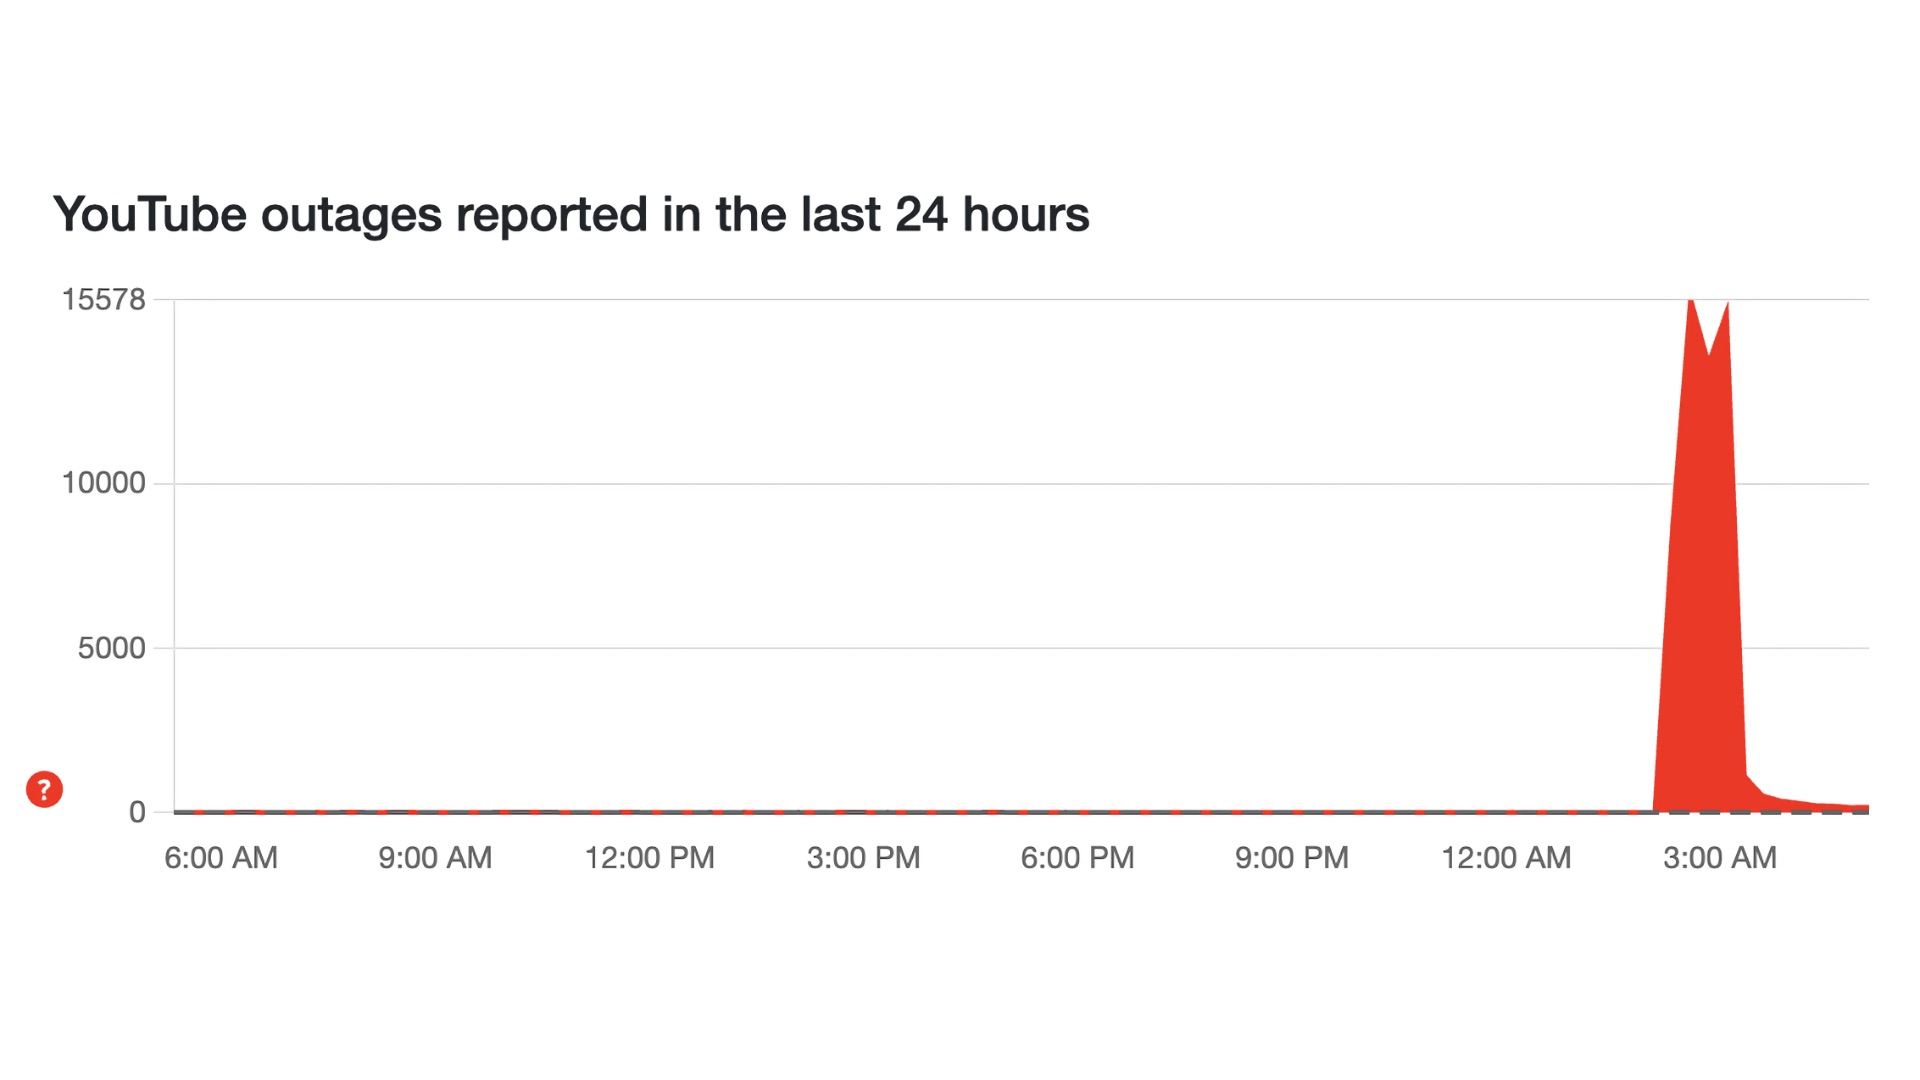1920x1080 pixels.
Task: Click the 0 y-axis label
Action: [137, 812]
